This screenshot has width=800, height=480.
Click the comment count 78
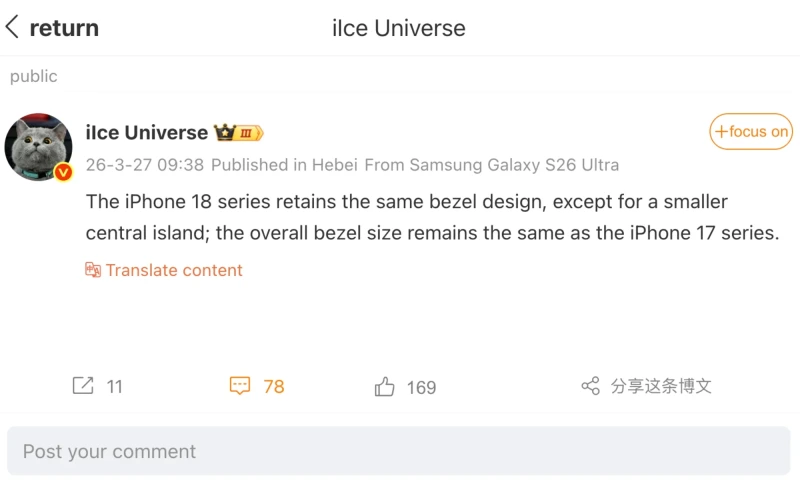[274, 387]
